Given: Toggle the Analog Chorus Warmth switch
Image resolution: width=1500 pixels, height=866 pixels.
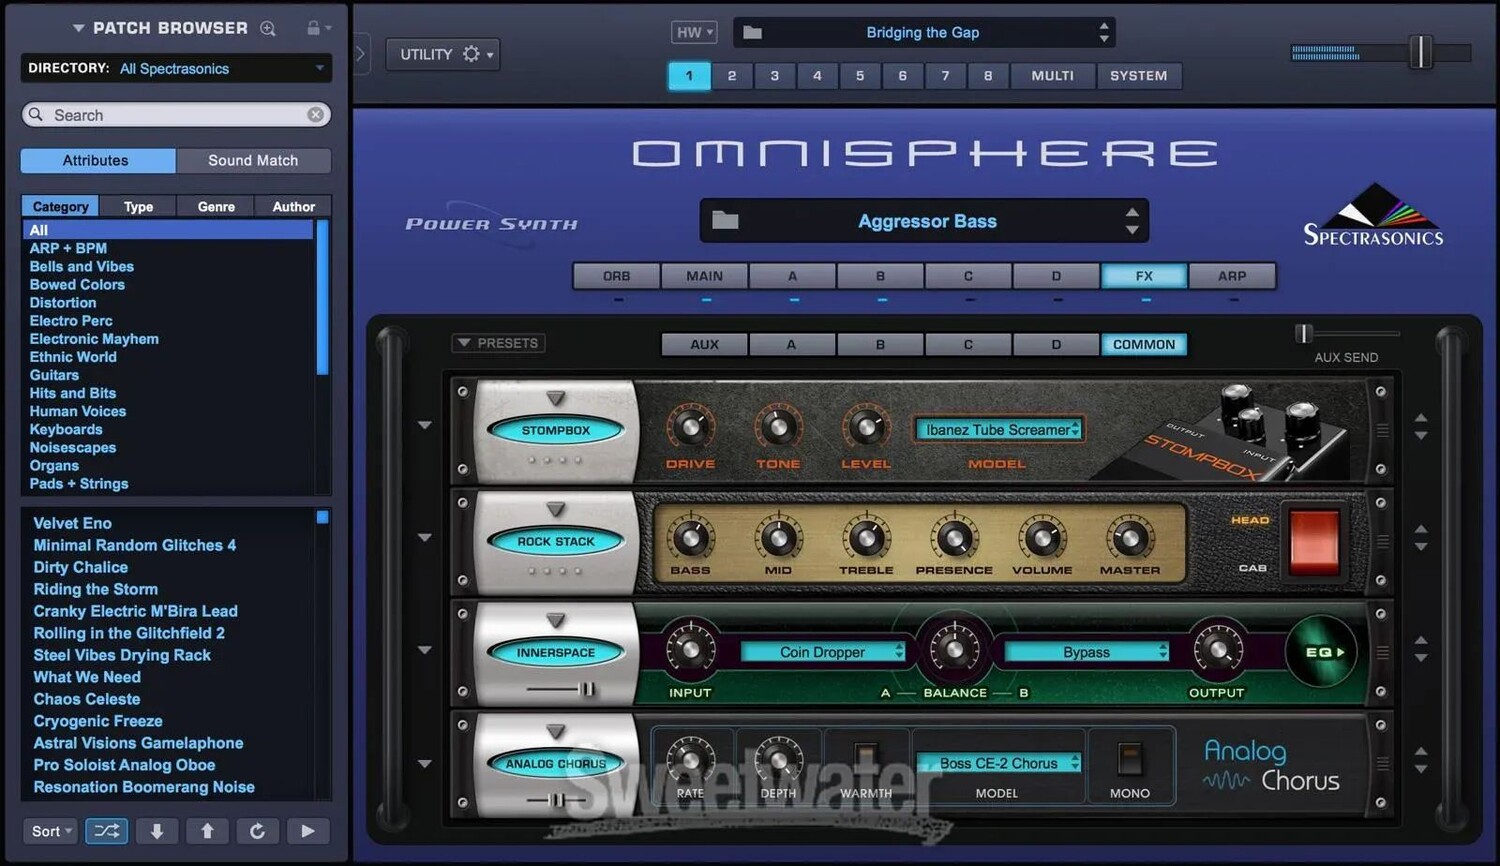Looking at the screenshot, I should point(866,759).
